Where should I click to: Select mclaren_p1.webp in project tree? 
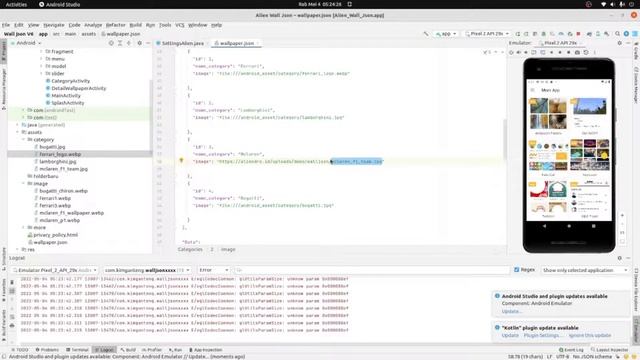pos(60,220)
